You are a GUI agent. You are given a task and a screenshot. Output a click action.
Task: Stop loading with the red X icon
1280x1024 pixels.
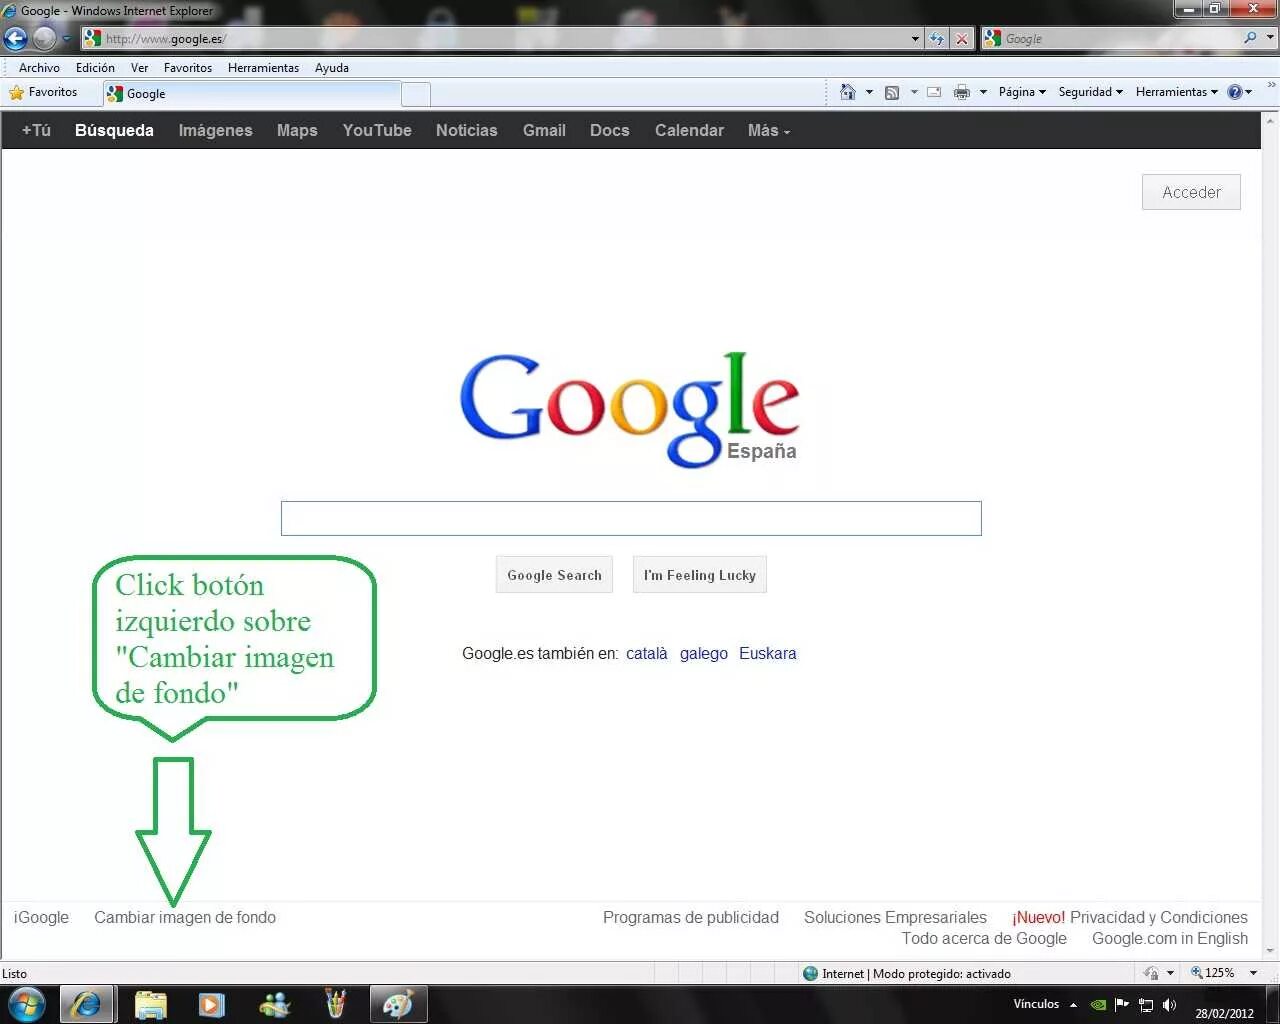(962, 39)
